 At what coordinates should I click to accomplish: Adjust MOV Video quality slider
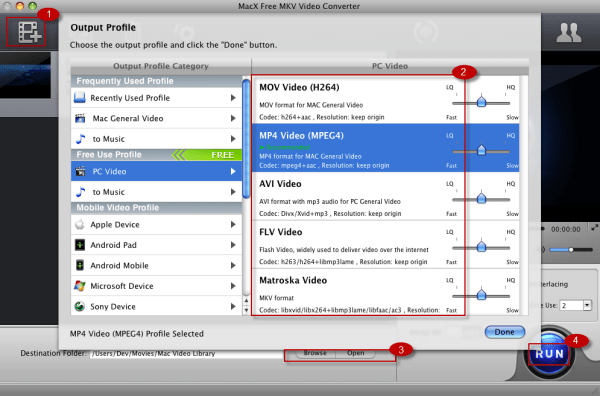click(x=481, y=102)
